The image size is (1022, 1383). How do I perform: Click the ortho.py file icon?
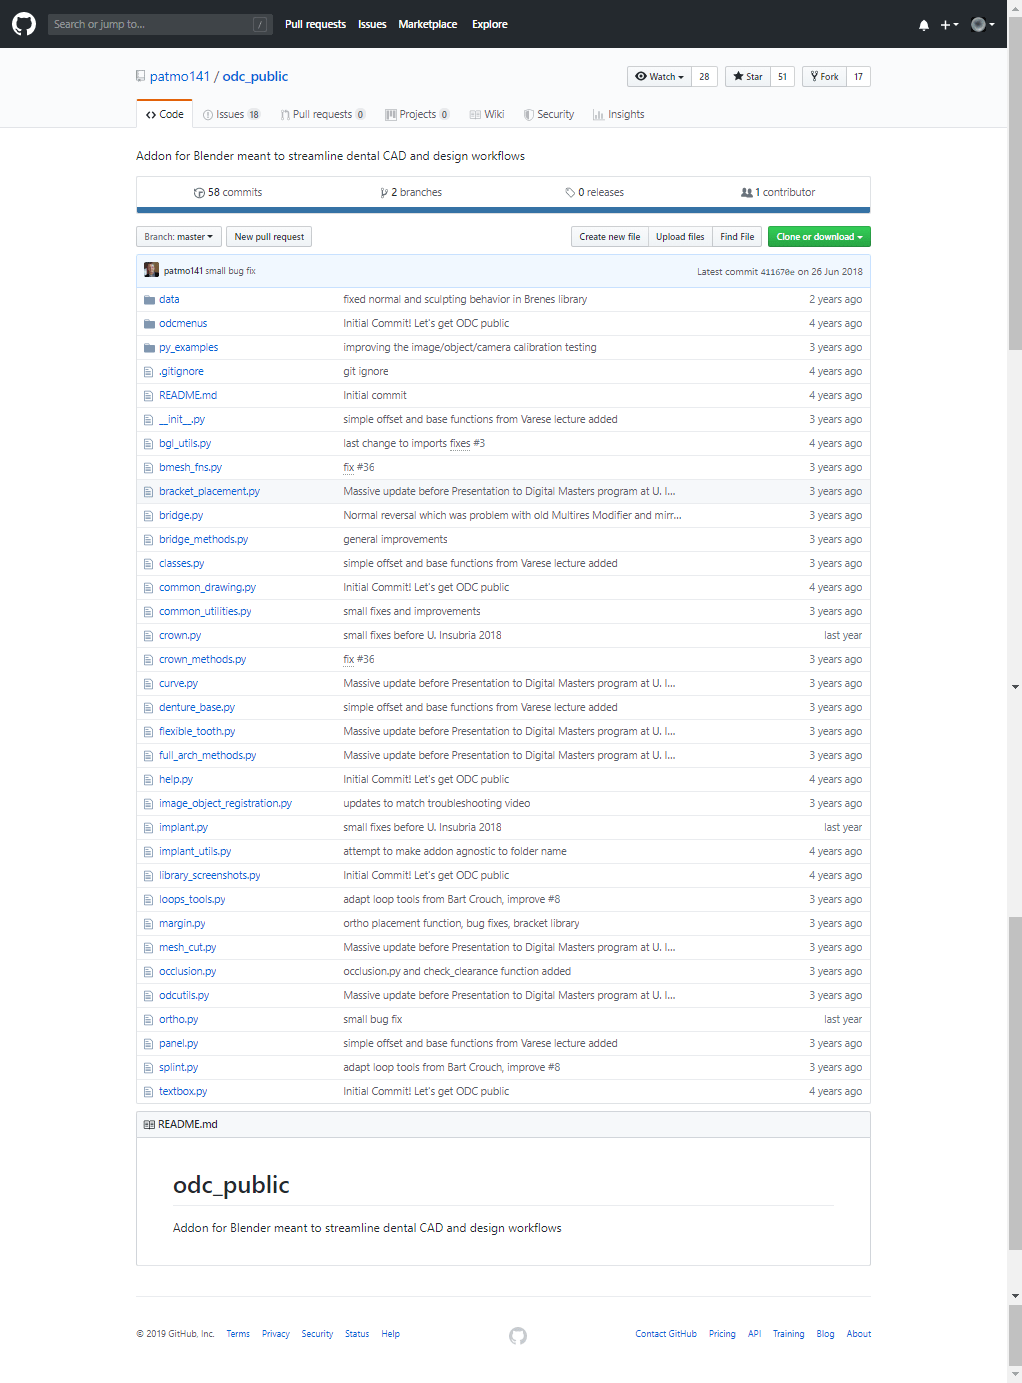pyautogui.click(x=148, y=1020)
